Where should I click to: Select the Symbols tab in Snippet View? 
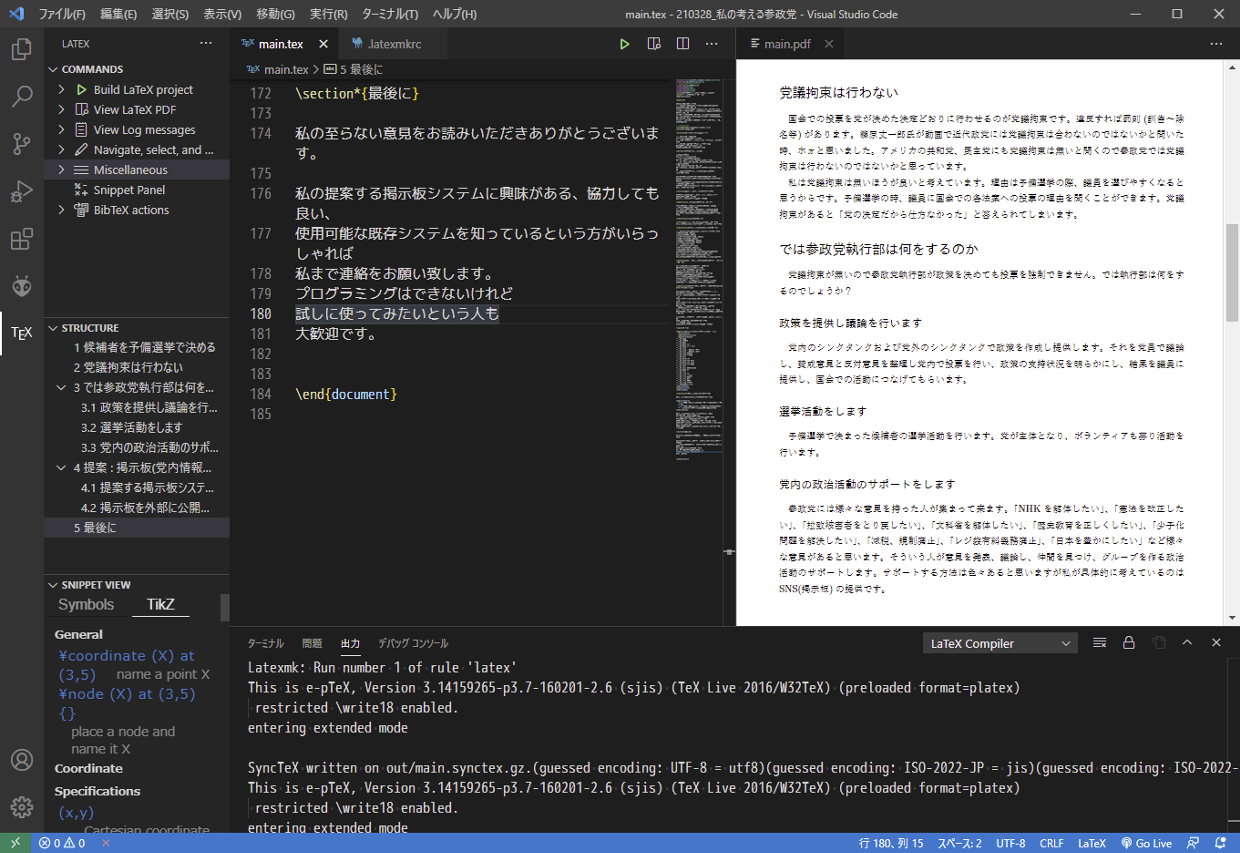(x=86, y=604)
